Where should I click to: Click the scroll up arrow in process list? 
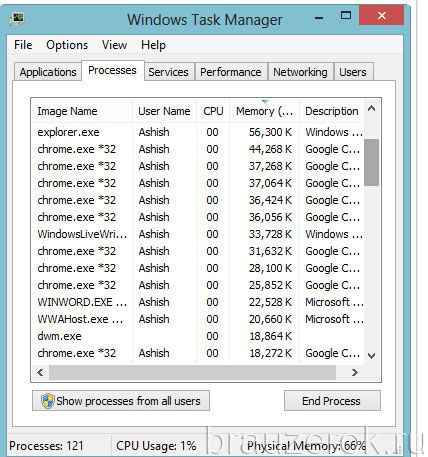tap(371, 108)
